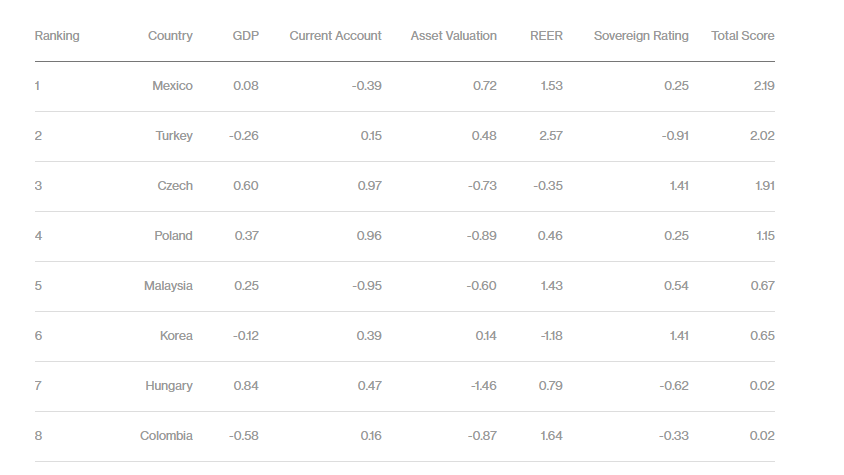Select the GDP column header
Image resolution: width=844 pixels, height=475 pixels.
tap(246, 36)
